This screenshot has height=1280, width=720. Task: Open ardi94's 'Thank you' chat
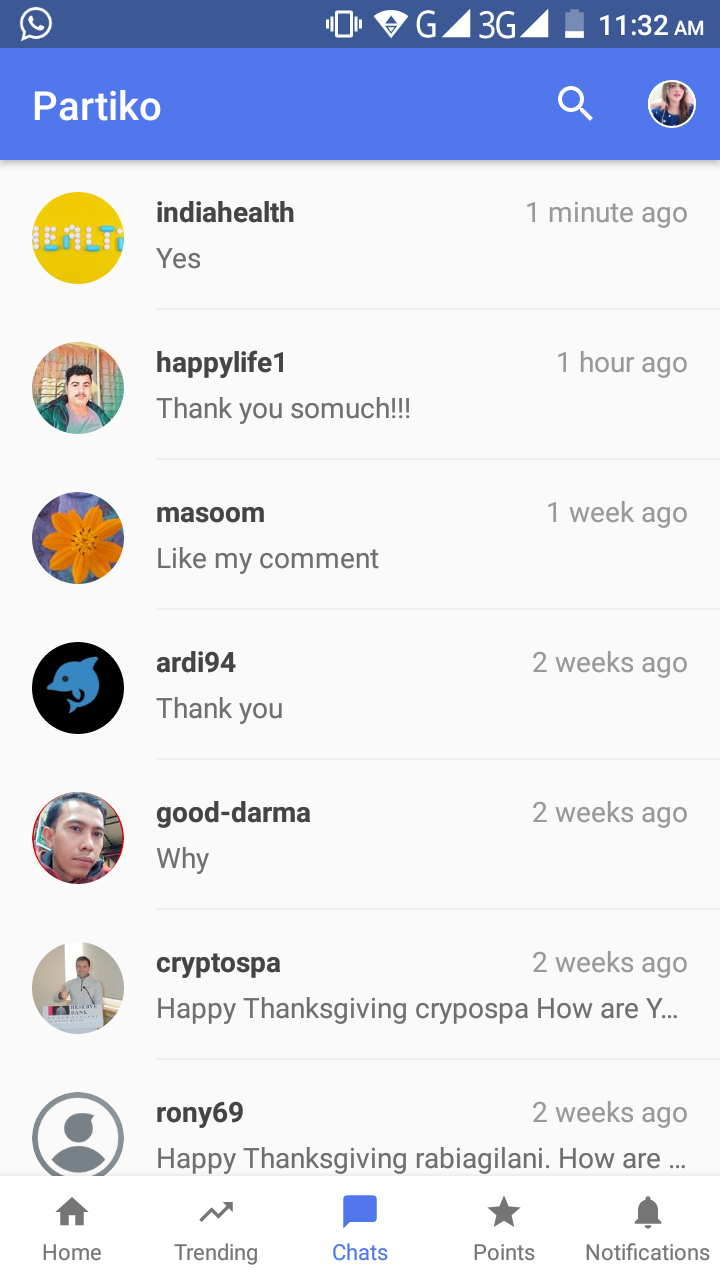(x=360, y=685)
